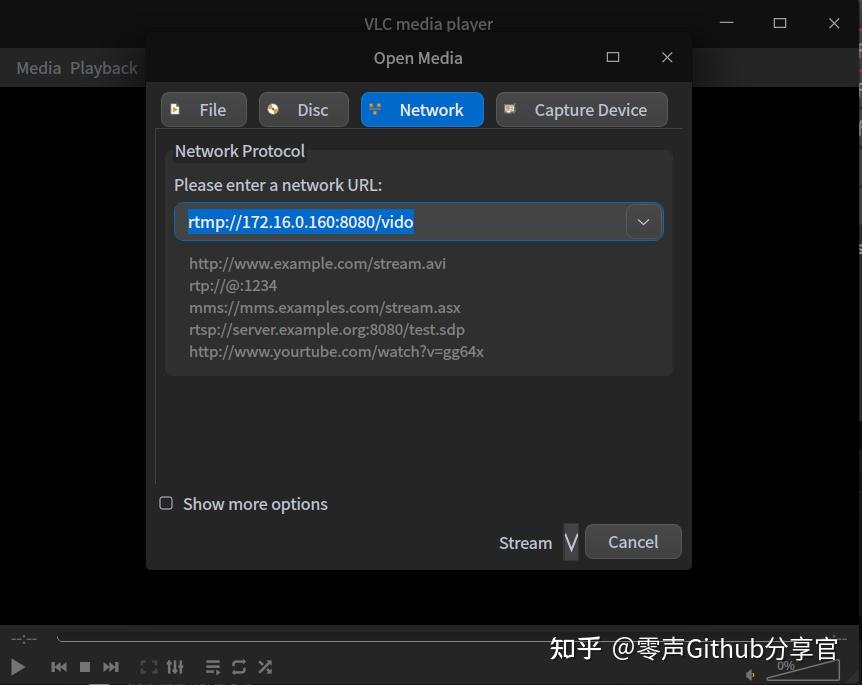Jump back using the Previous icon

pos(59,666)
